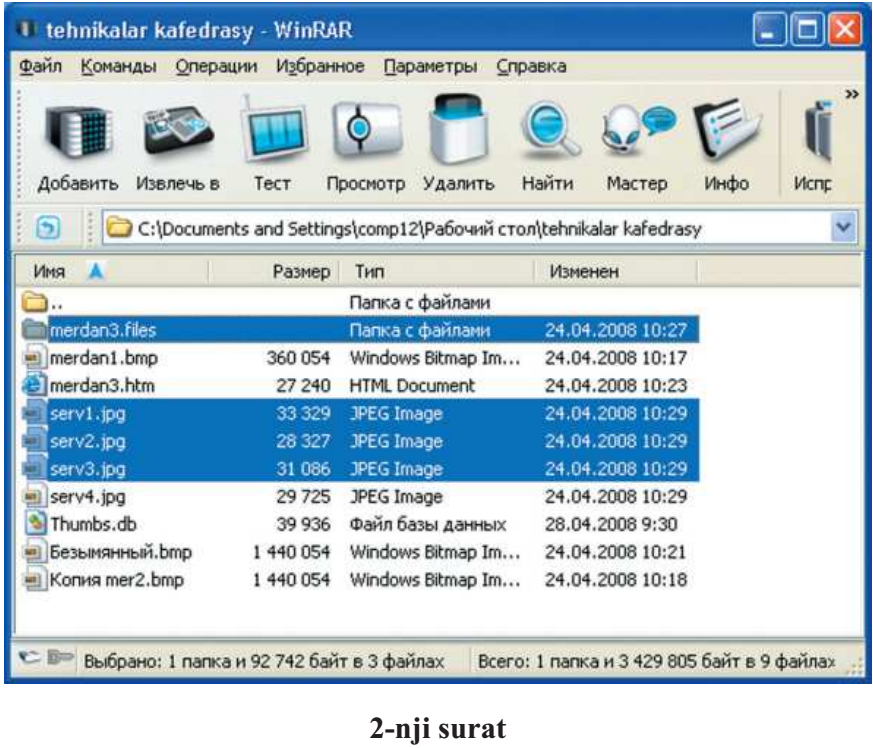Open the Команды menu
Image resolution: width=873 pixels, height=748 pixels.
click(x=118, y=66)
